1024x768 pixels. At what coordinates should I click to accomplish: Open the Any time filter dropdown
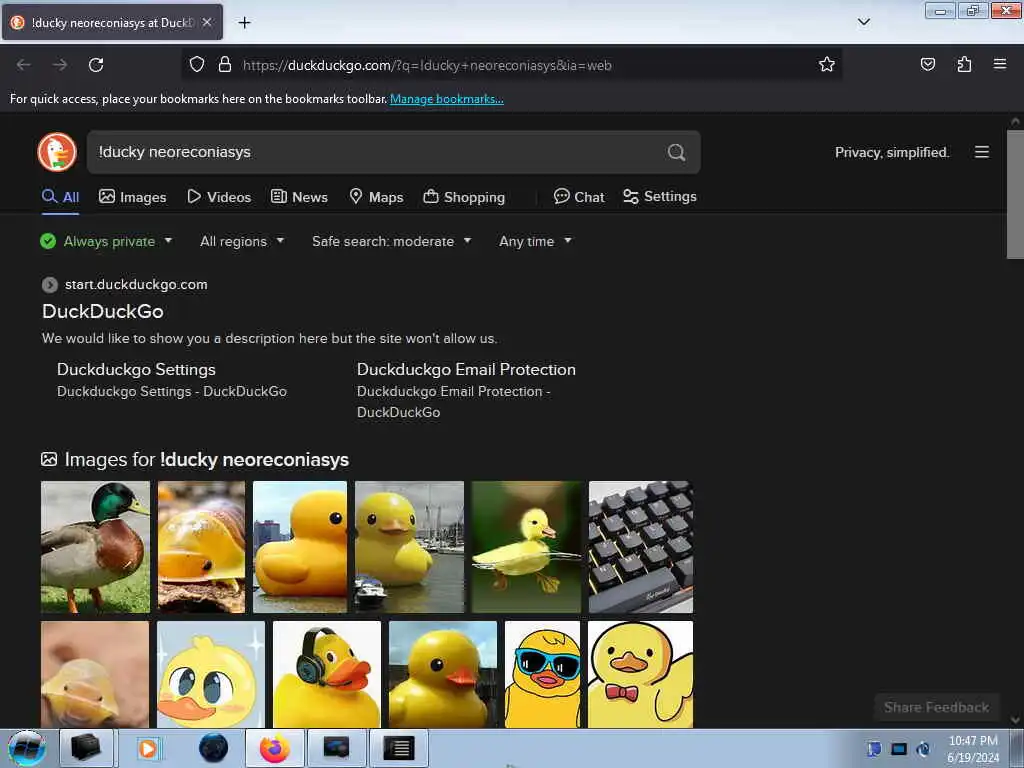point(536,241)
